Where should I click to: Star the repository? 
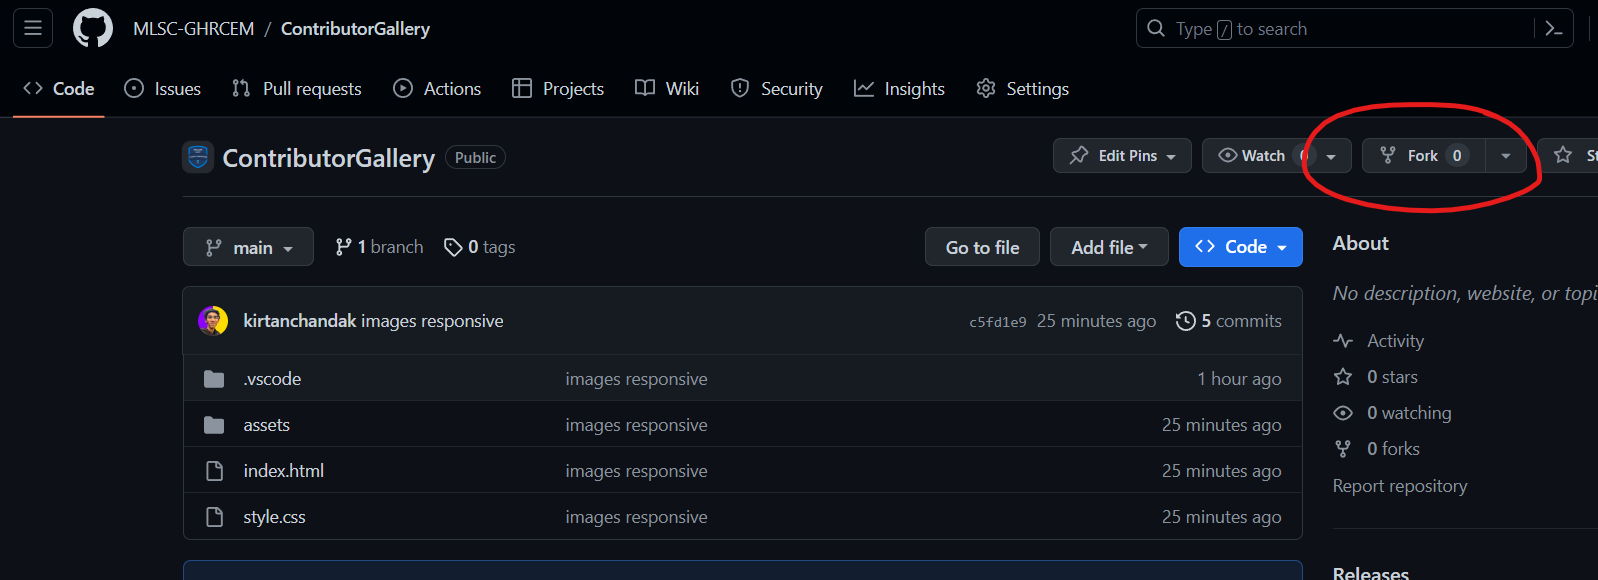(1570, 156)
